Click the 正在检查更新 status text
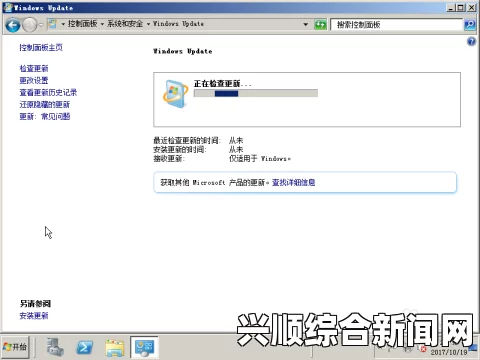The image size is (480, 360). click(222, 84)
